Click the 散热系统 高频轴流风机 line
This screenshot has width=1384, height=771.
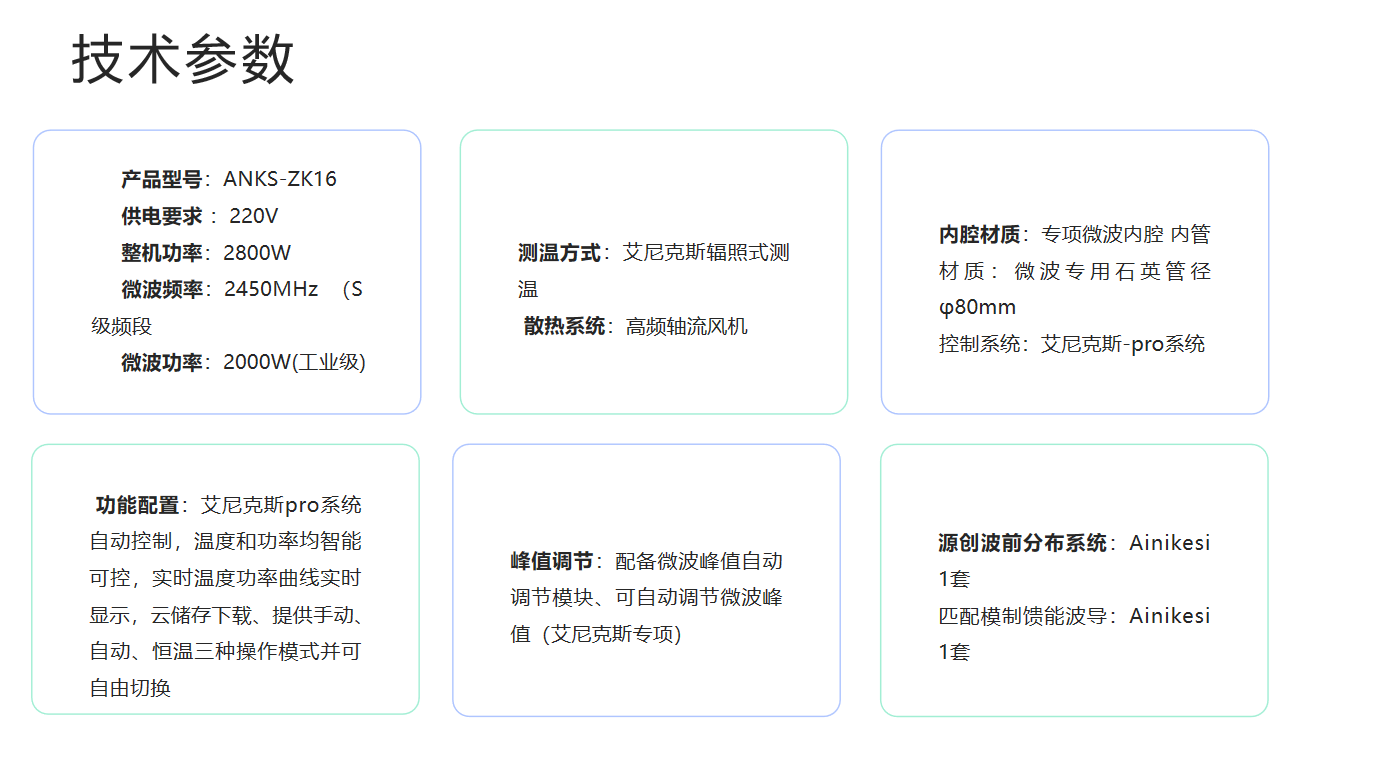635,326
